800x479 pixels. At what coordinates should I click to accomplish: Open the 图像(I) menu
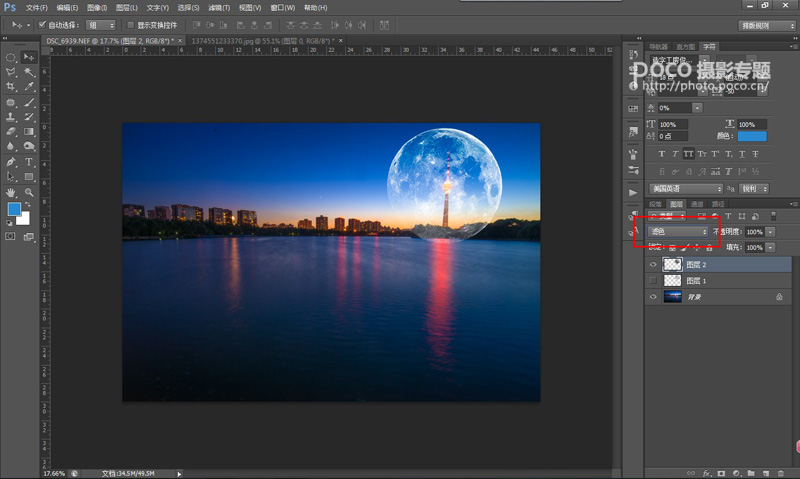pyautogui.click(x=97, y=8)
